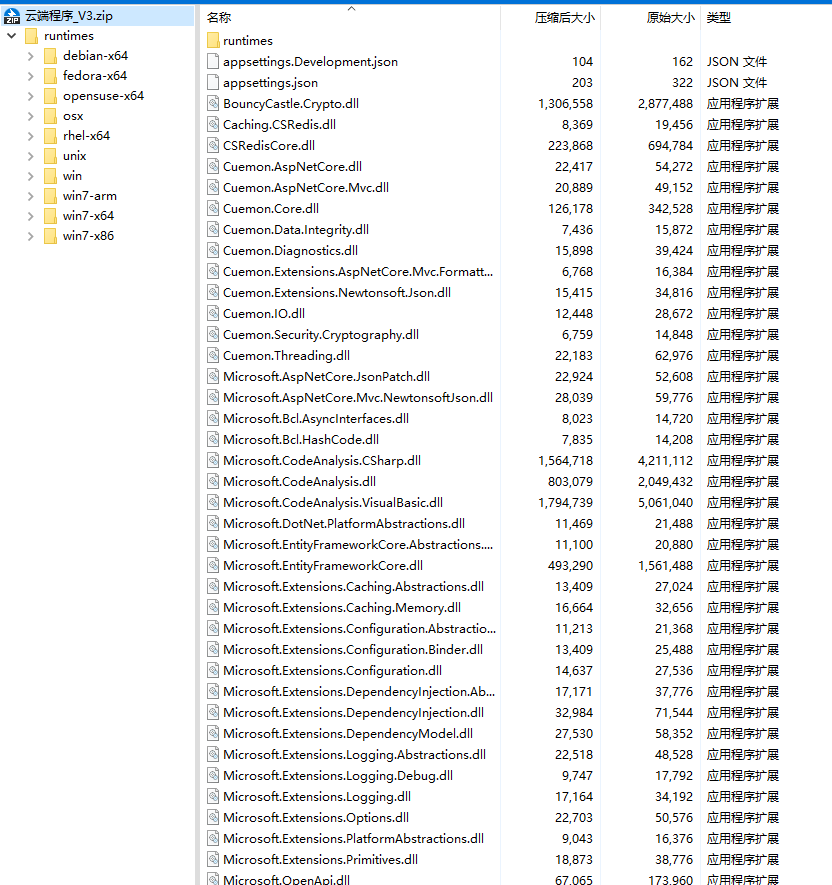Click the DLL icon of Microsoft.Extensions.Options.dll
The height and width of the screenshot is (885, 832).
[x=213, y=817]
